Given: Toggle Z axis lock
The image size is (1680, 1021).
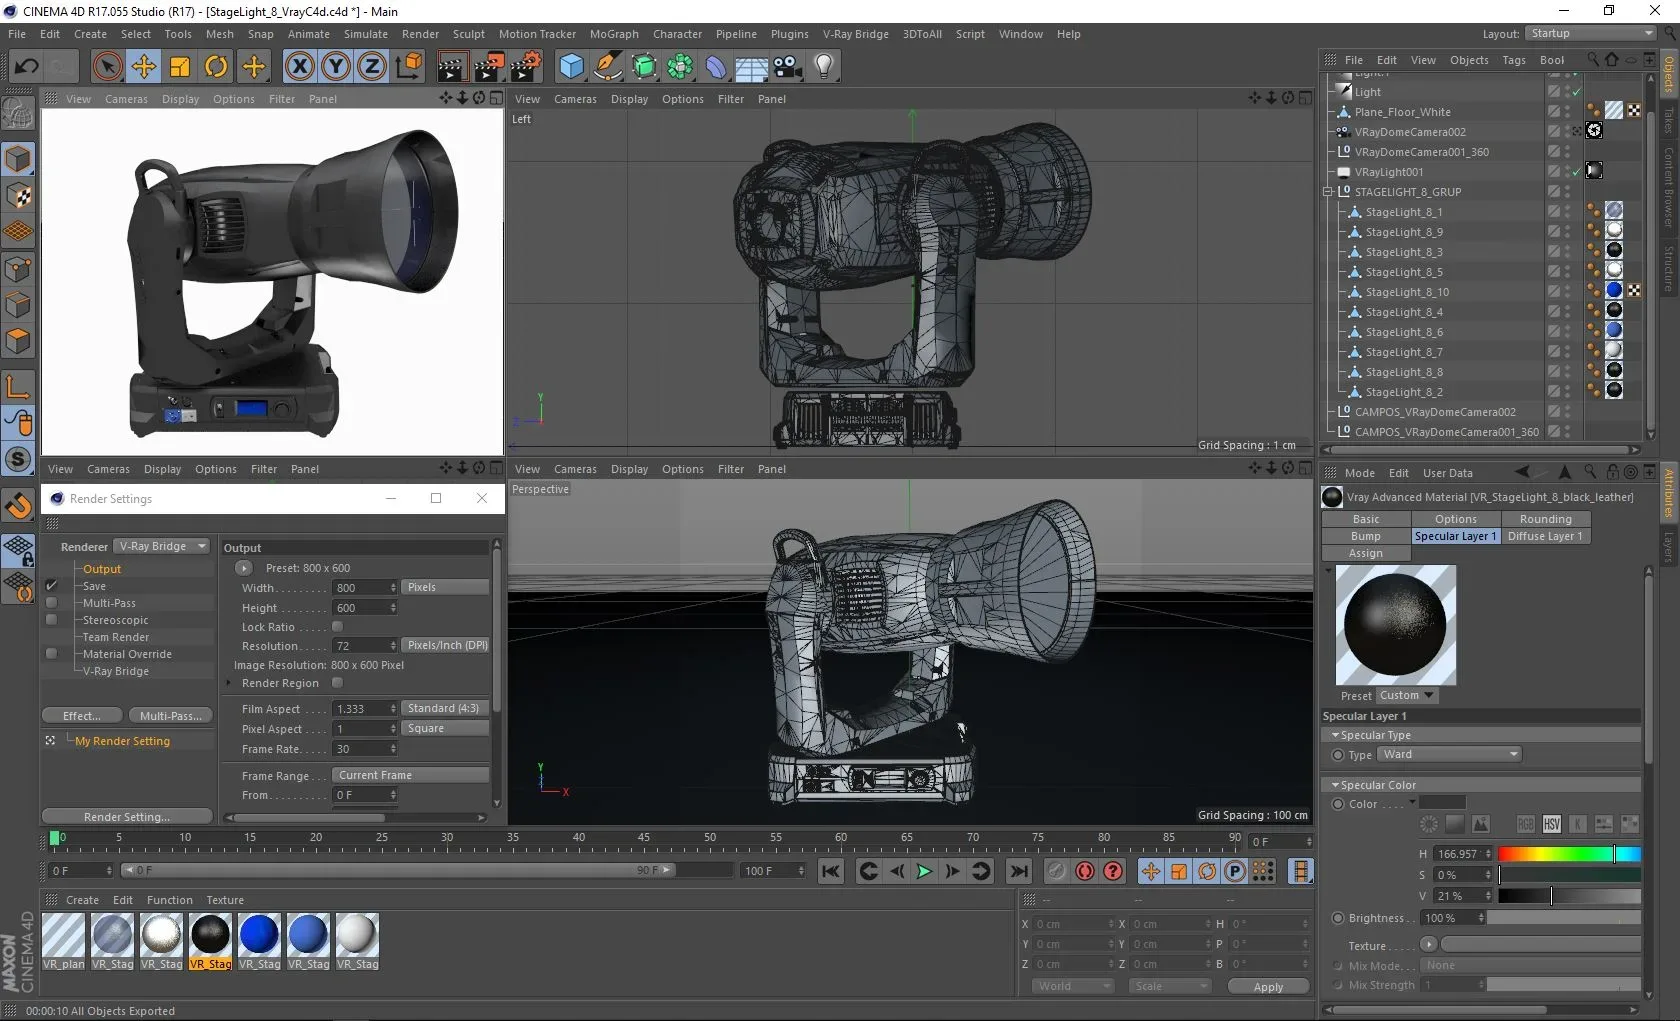Looking at the screenshot, I should click(x=372, y=67).
